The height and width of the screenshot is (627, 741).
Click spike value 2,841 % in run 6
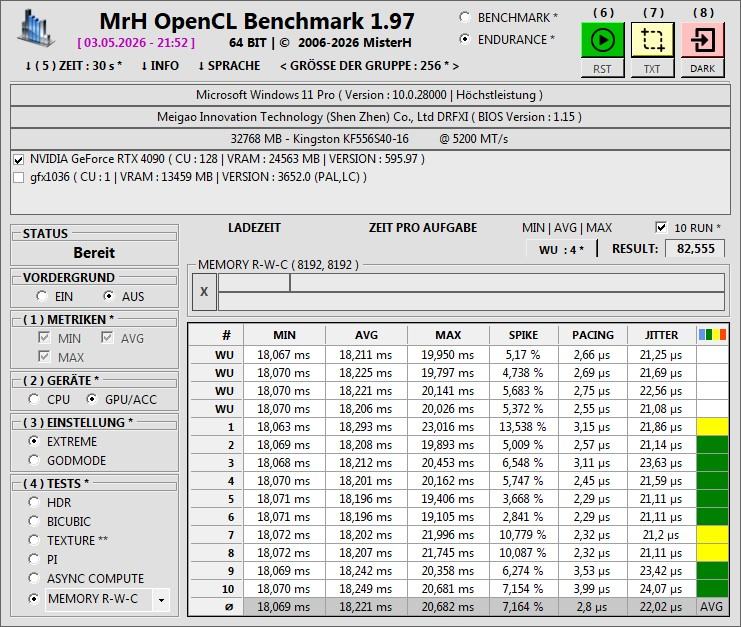point(524,517)
